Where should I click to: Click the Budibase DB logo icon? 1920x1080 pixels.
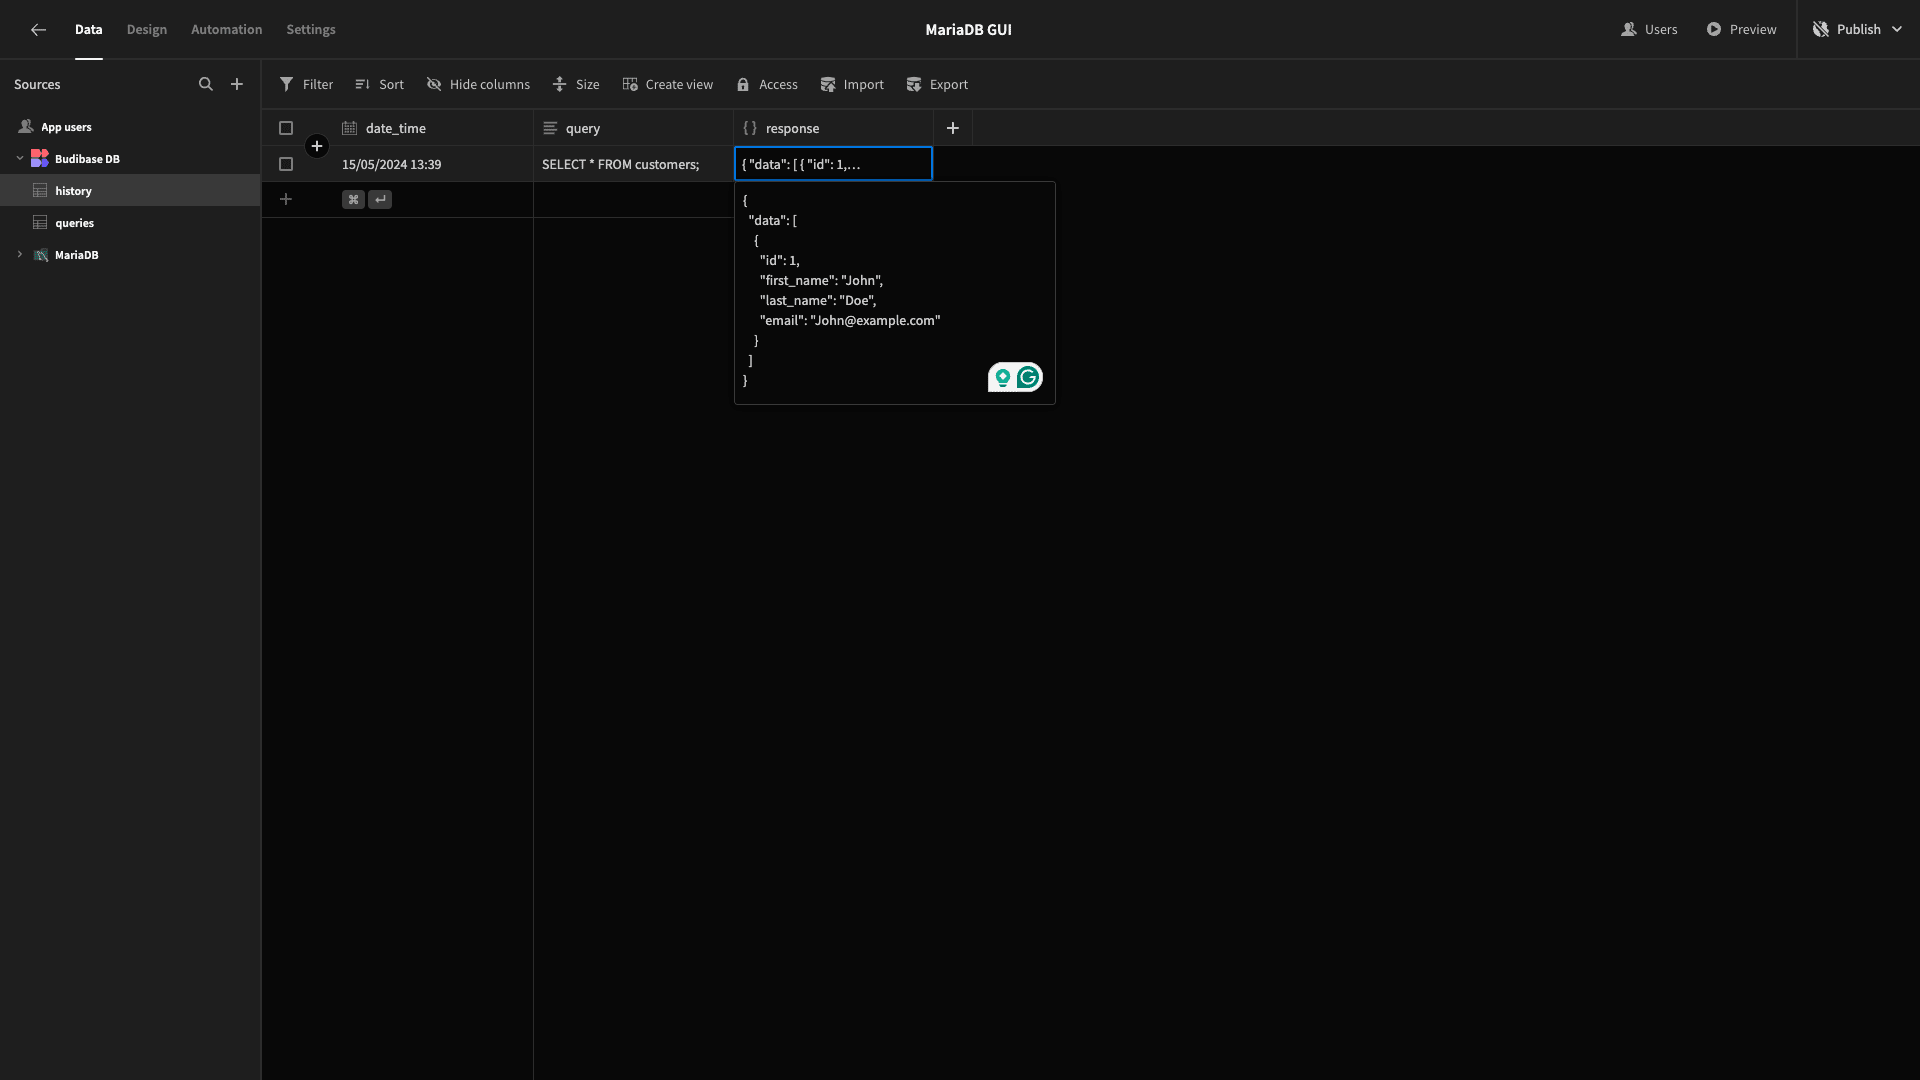40,159
